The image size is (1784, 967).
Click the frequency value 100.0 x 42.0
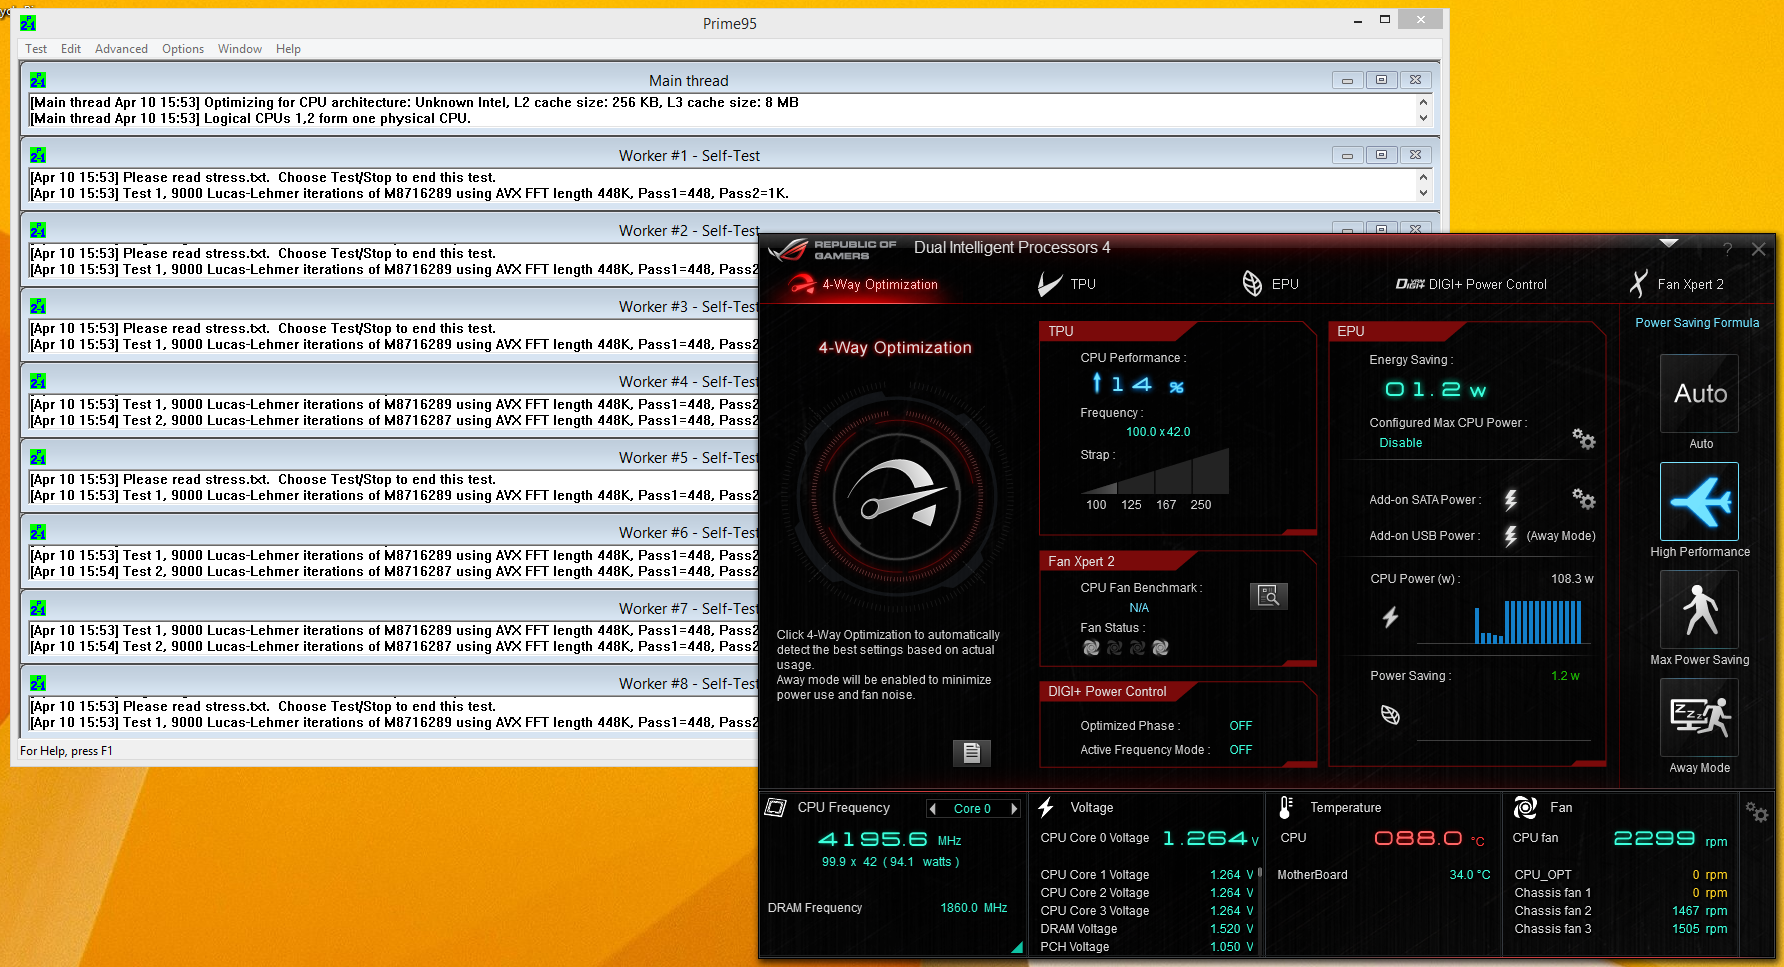pyautogui.click(x=1158, y=432)
